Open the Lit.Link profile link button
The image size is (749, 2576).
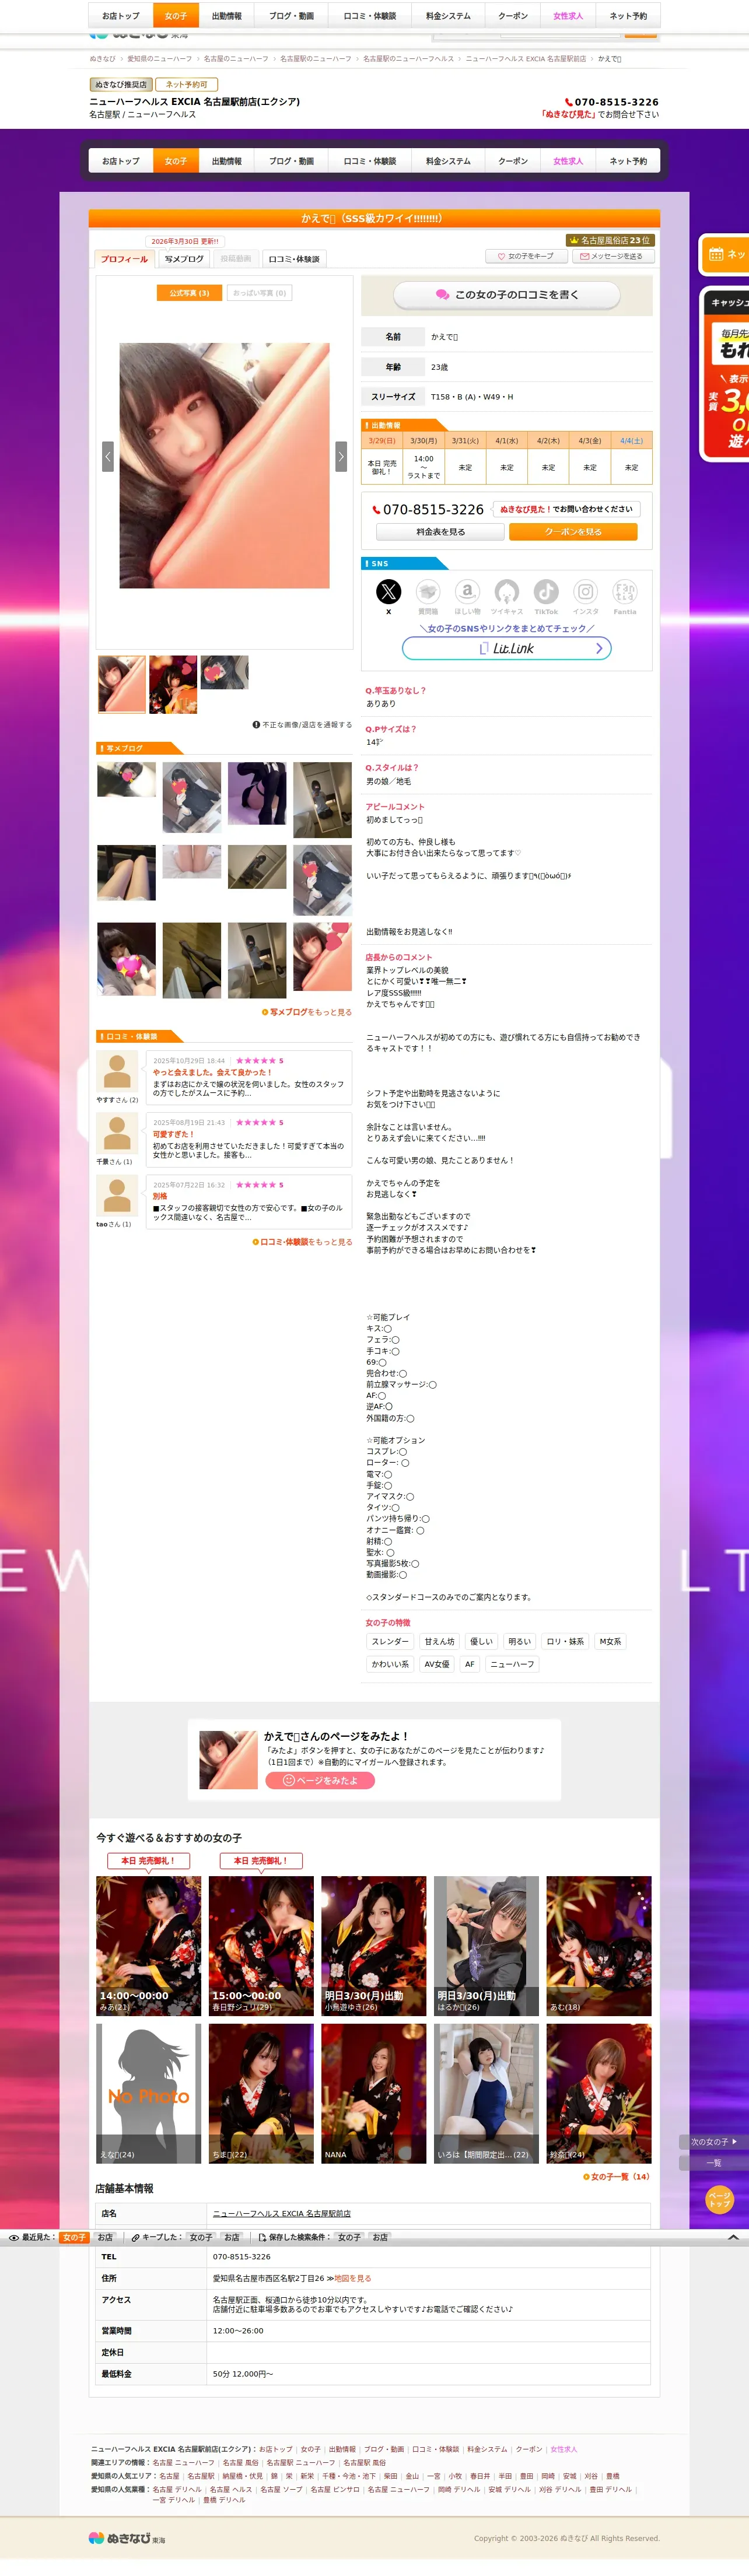507,648
